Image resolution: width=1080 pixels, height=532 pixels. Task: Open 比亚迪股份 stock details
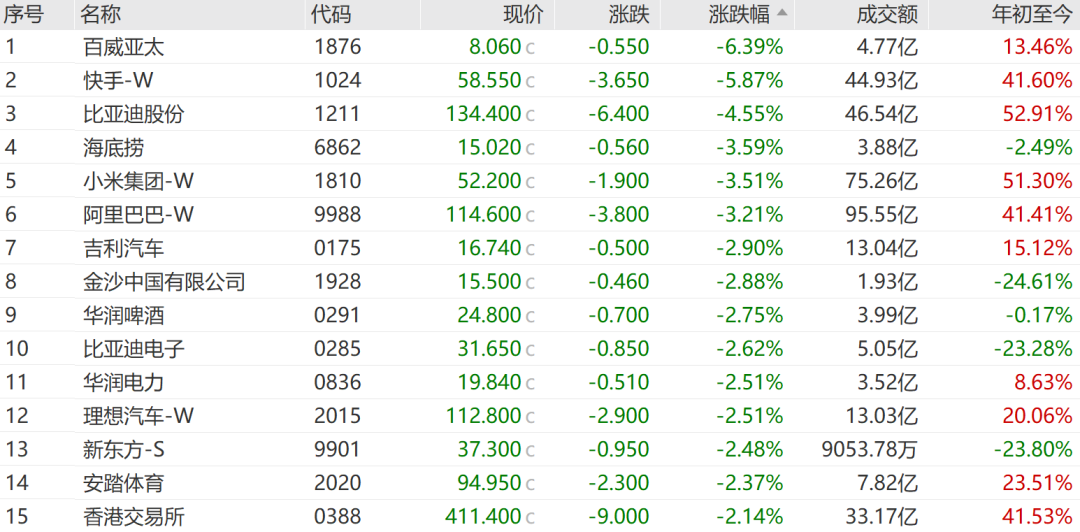[133, 114]
